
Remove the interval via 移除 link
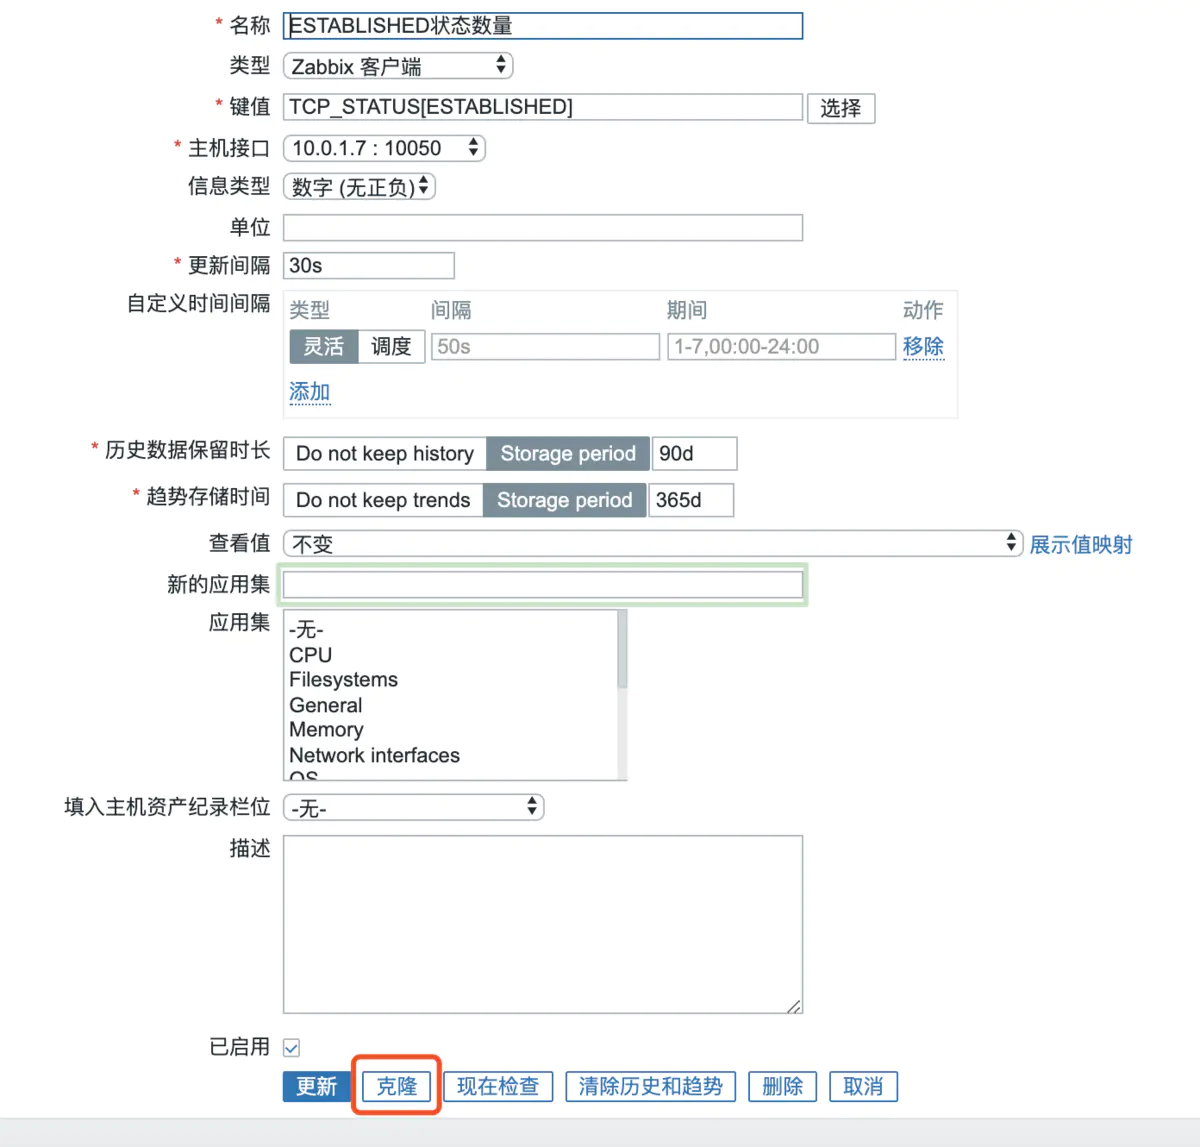(x=923, y=346)
